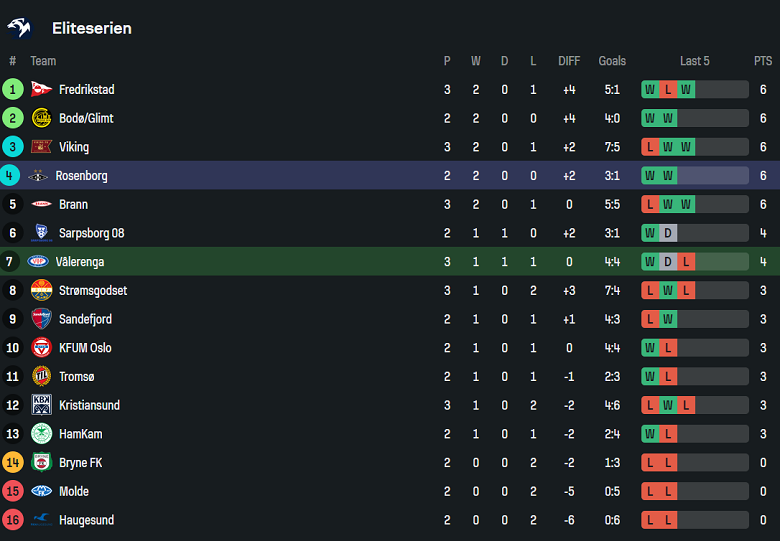Image resolution: width=780 pixels, height=541 pixels.
Task: Open the Vålerenga team page
Action: 81,262
